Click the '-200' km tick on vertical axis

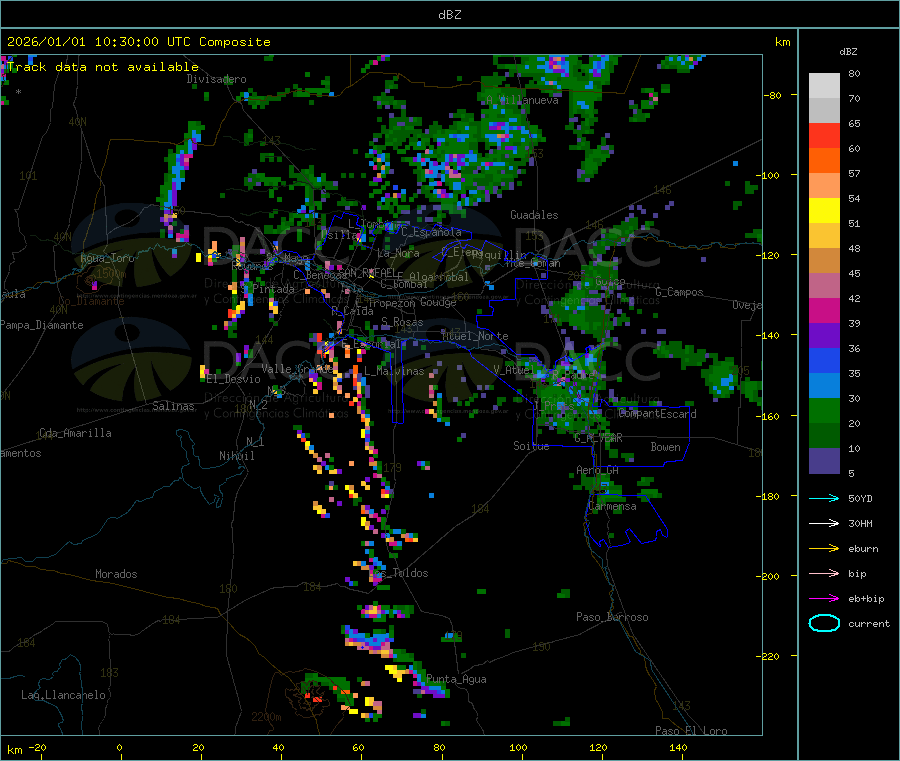[x=767, y=576]
